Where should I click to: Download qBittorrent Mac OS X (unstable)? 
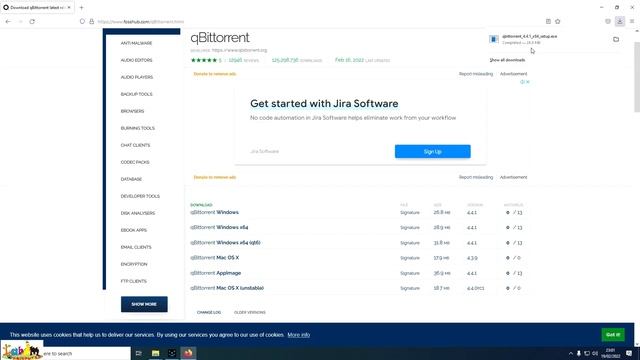227,288
